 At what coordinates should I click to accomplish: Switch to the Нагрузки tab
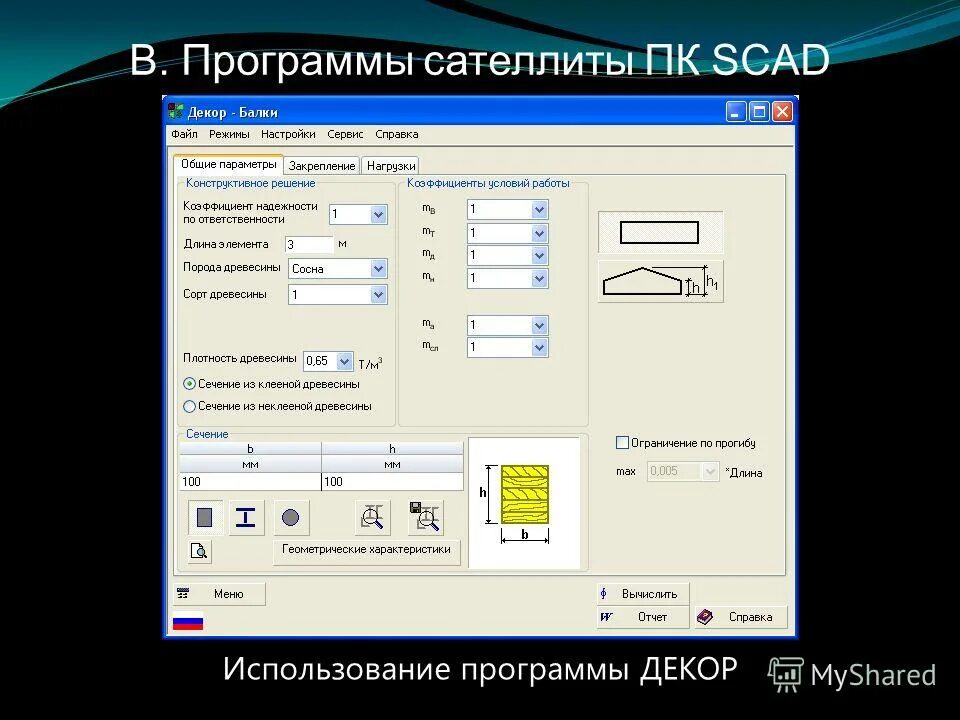391,165
